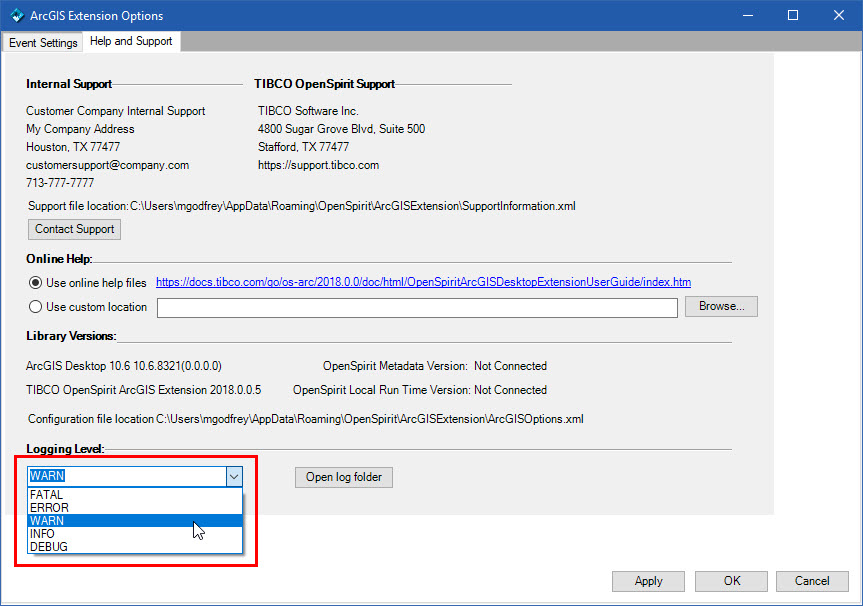Minimize the ArcGIS Extension Options window

pyautogui.click(x=747, y=15)
